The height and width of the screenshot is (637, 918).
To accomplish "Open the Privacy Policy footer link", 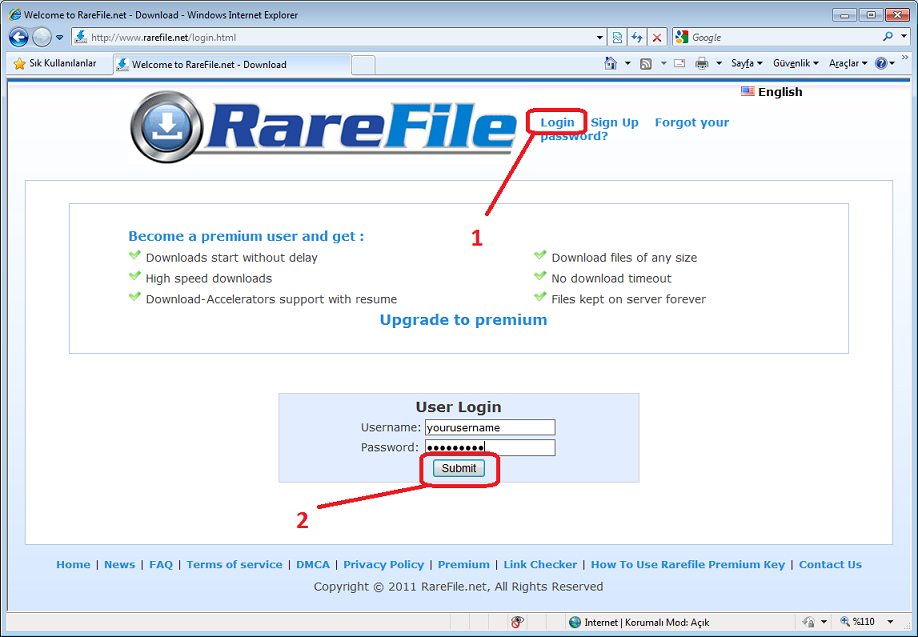I will (383, 564).
